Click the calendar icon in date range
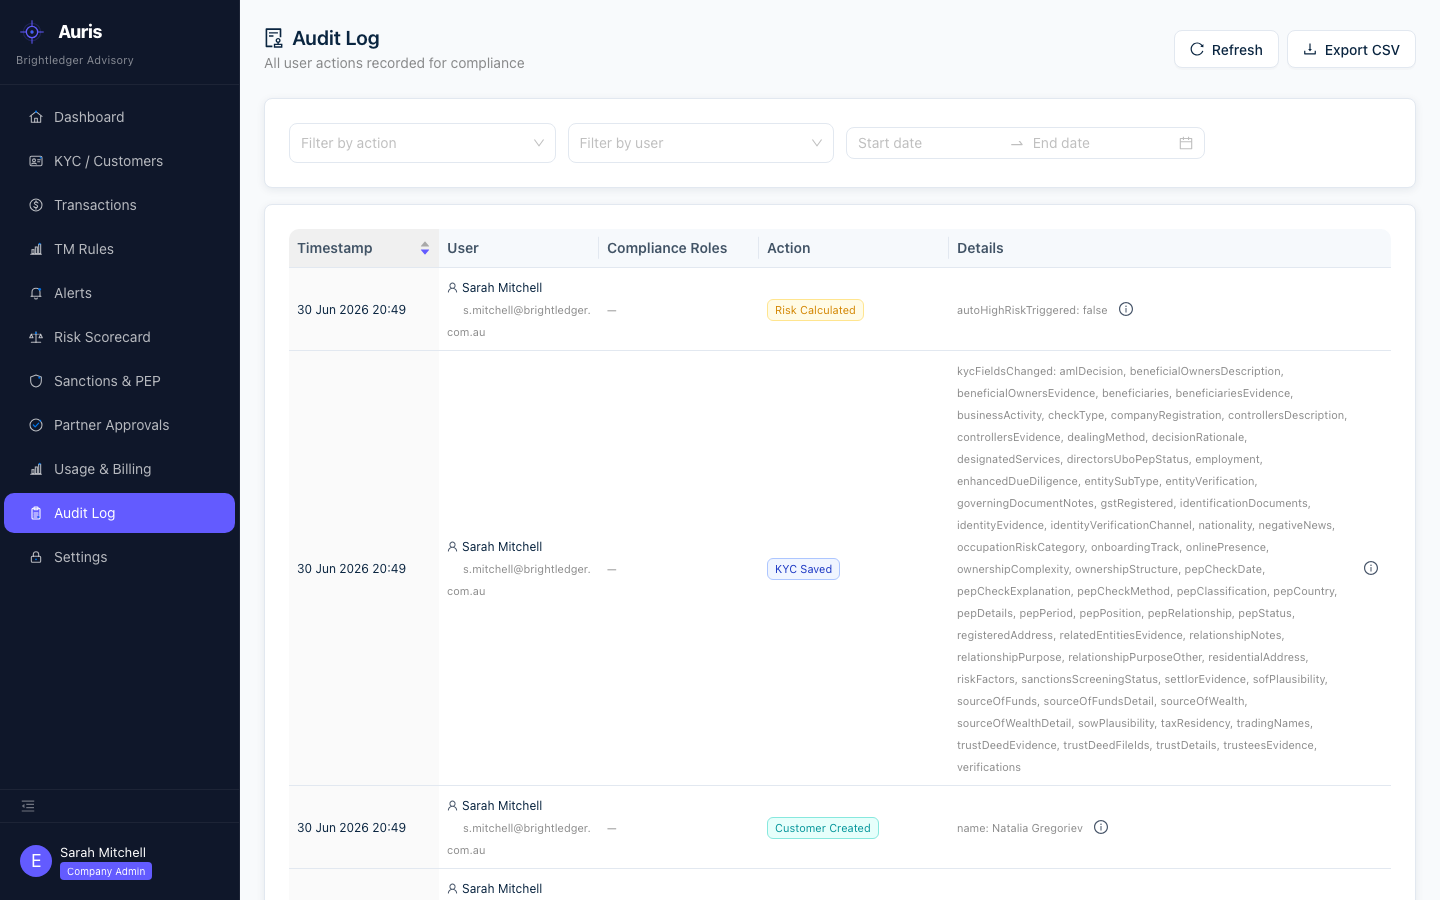 pyautogui.click(x=1186, y=143)
